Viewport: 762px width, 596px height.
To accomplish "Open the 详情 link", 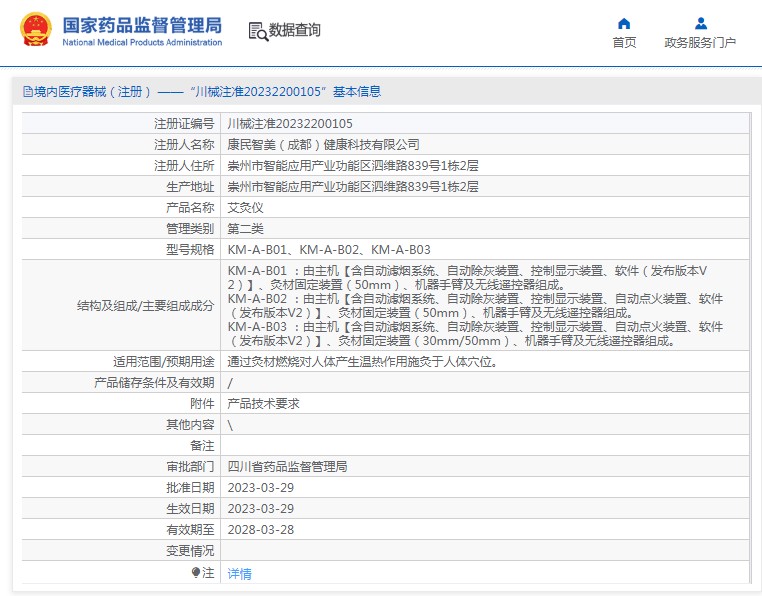I will [x=240, y=574].
